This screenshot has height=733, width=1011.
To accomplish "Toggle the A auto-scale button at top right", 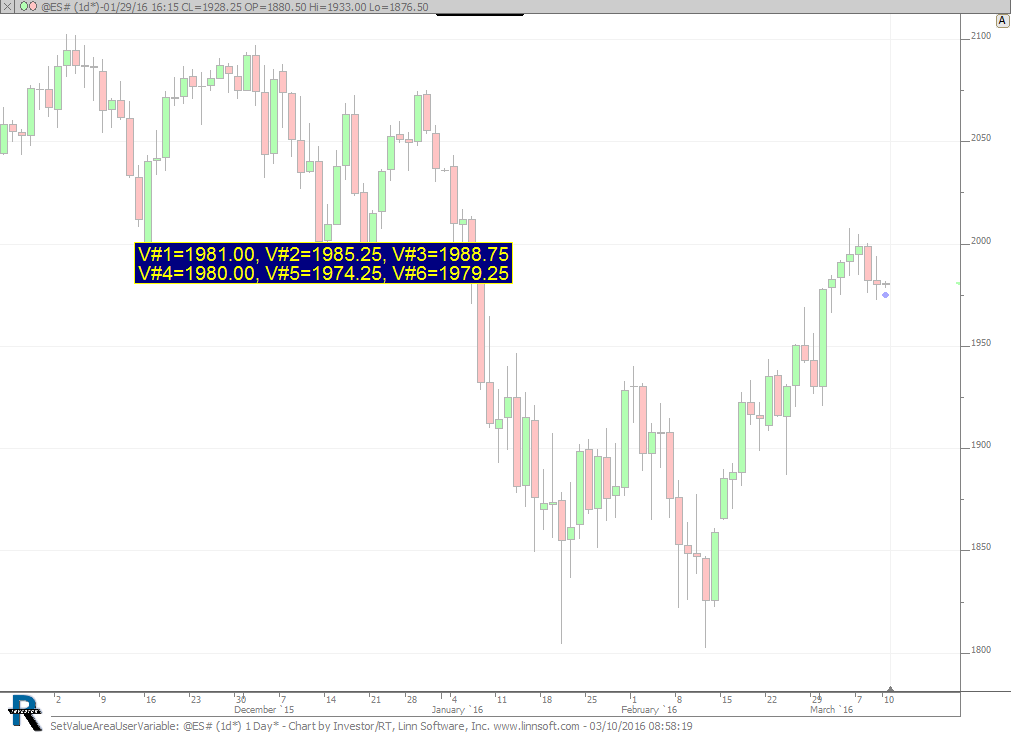I will pyautogui.click(x=1002, y=21).
